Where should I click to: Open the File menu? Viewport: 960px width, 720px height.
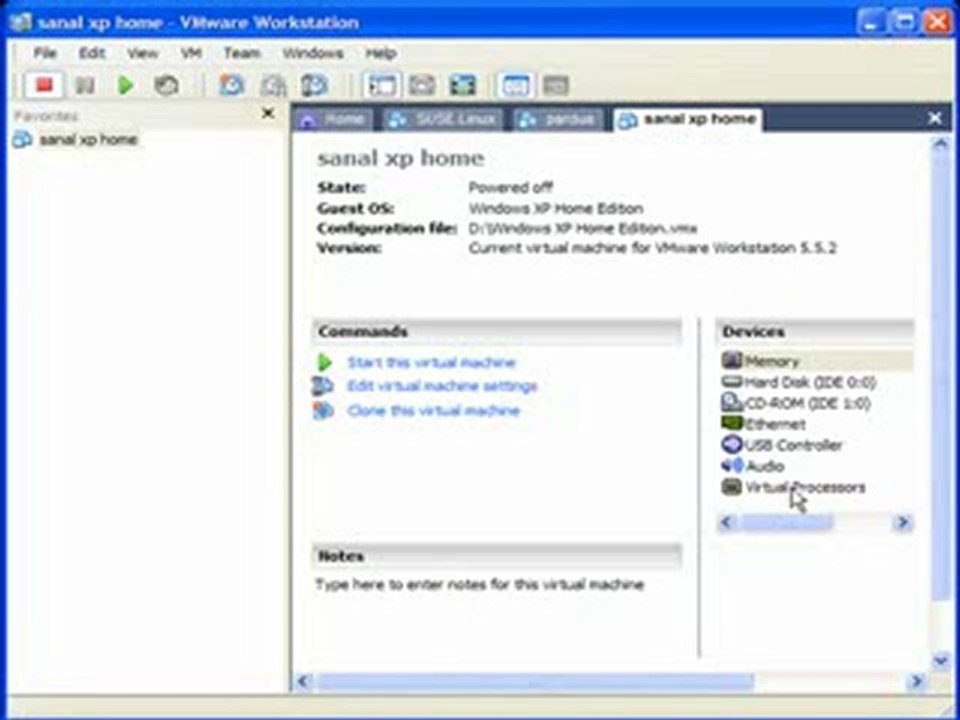pyautogui.click(x=45, y=53)
